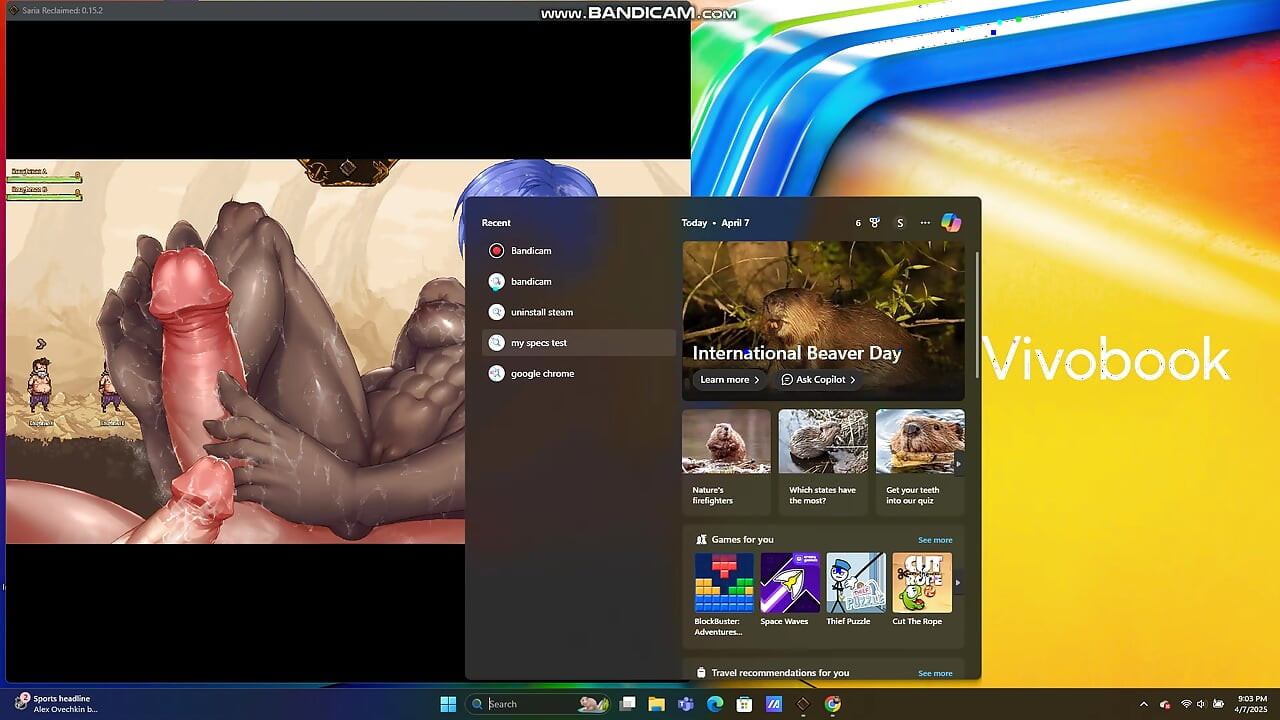Image resolution: width=1280 pixels, height=720 pixels.
Task: Open the Windows Start menu
Action: click(448, 704)
